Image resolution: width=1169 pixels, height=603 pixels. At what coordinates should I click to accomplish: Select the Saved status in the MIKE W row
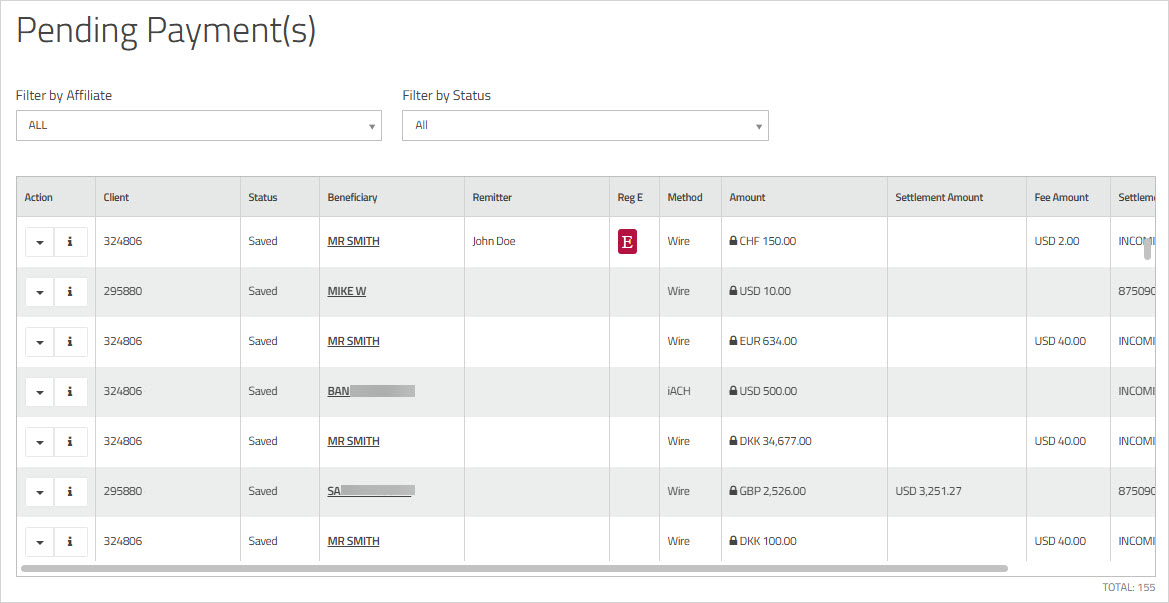(262, 291)
